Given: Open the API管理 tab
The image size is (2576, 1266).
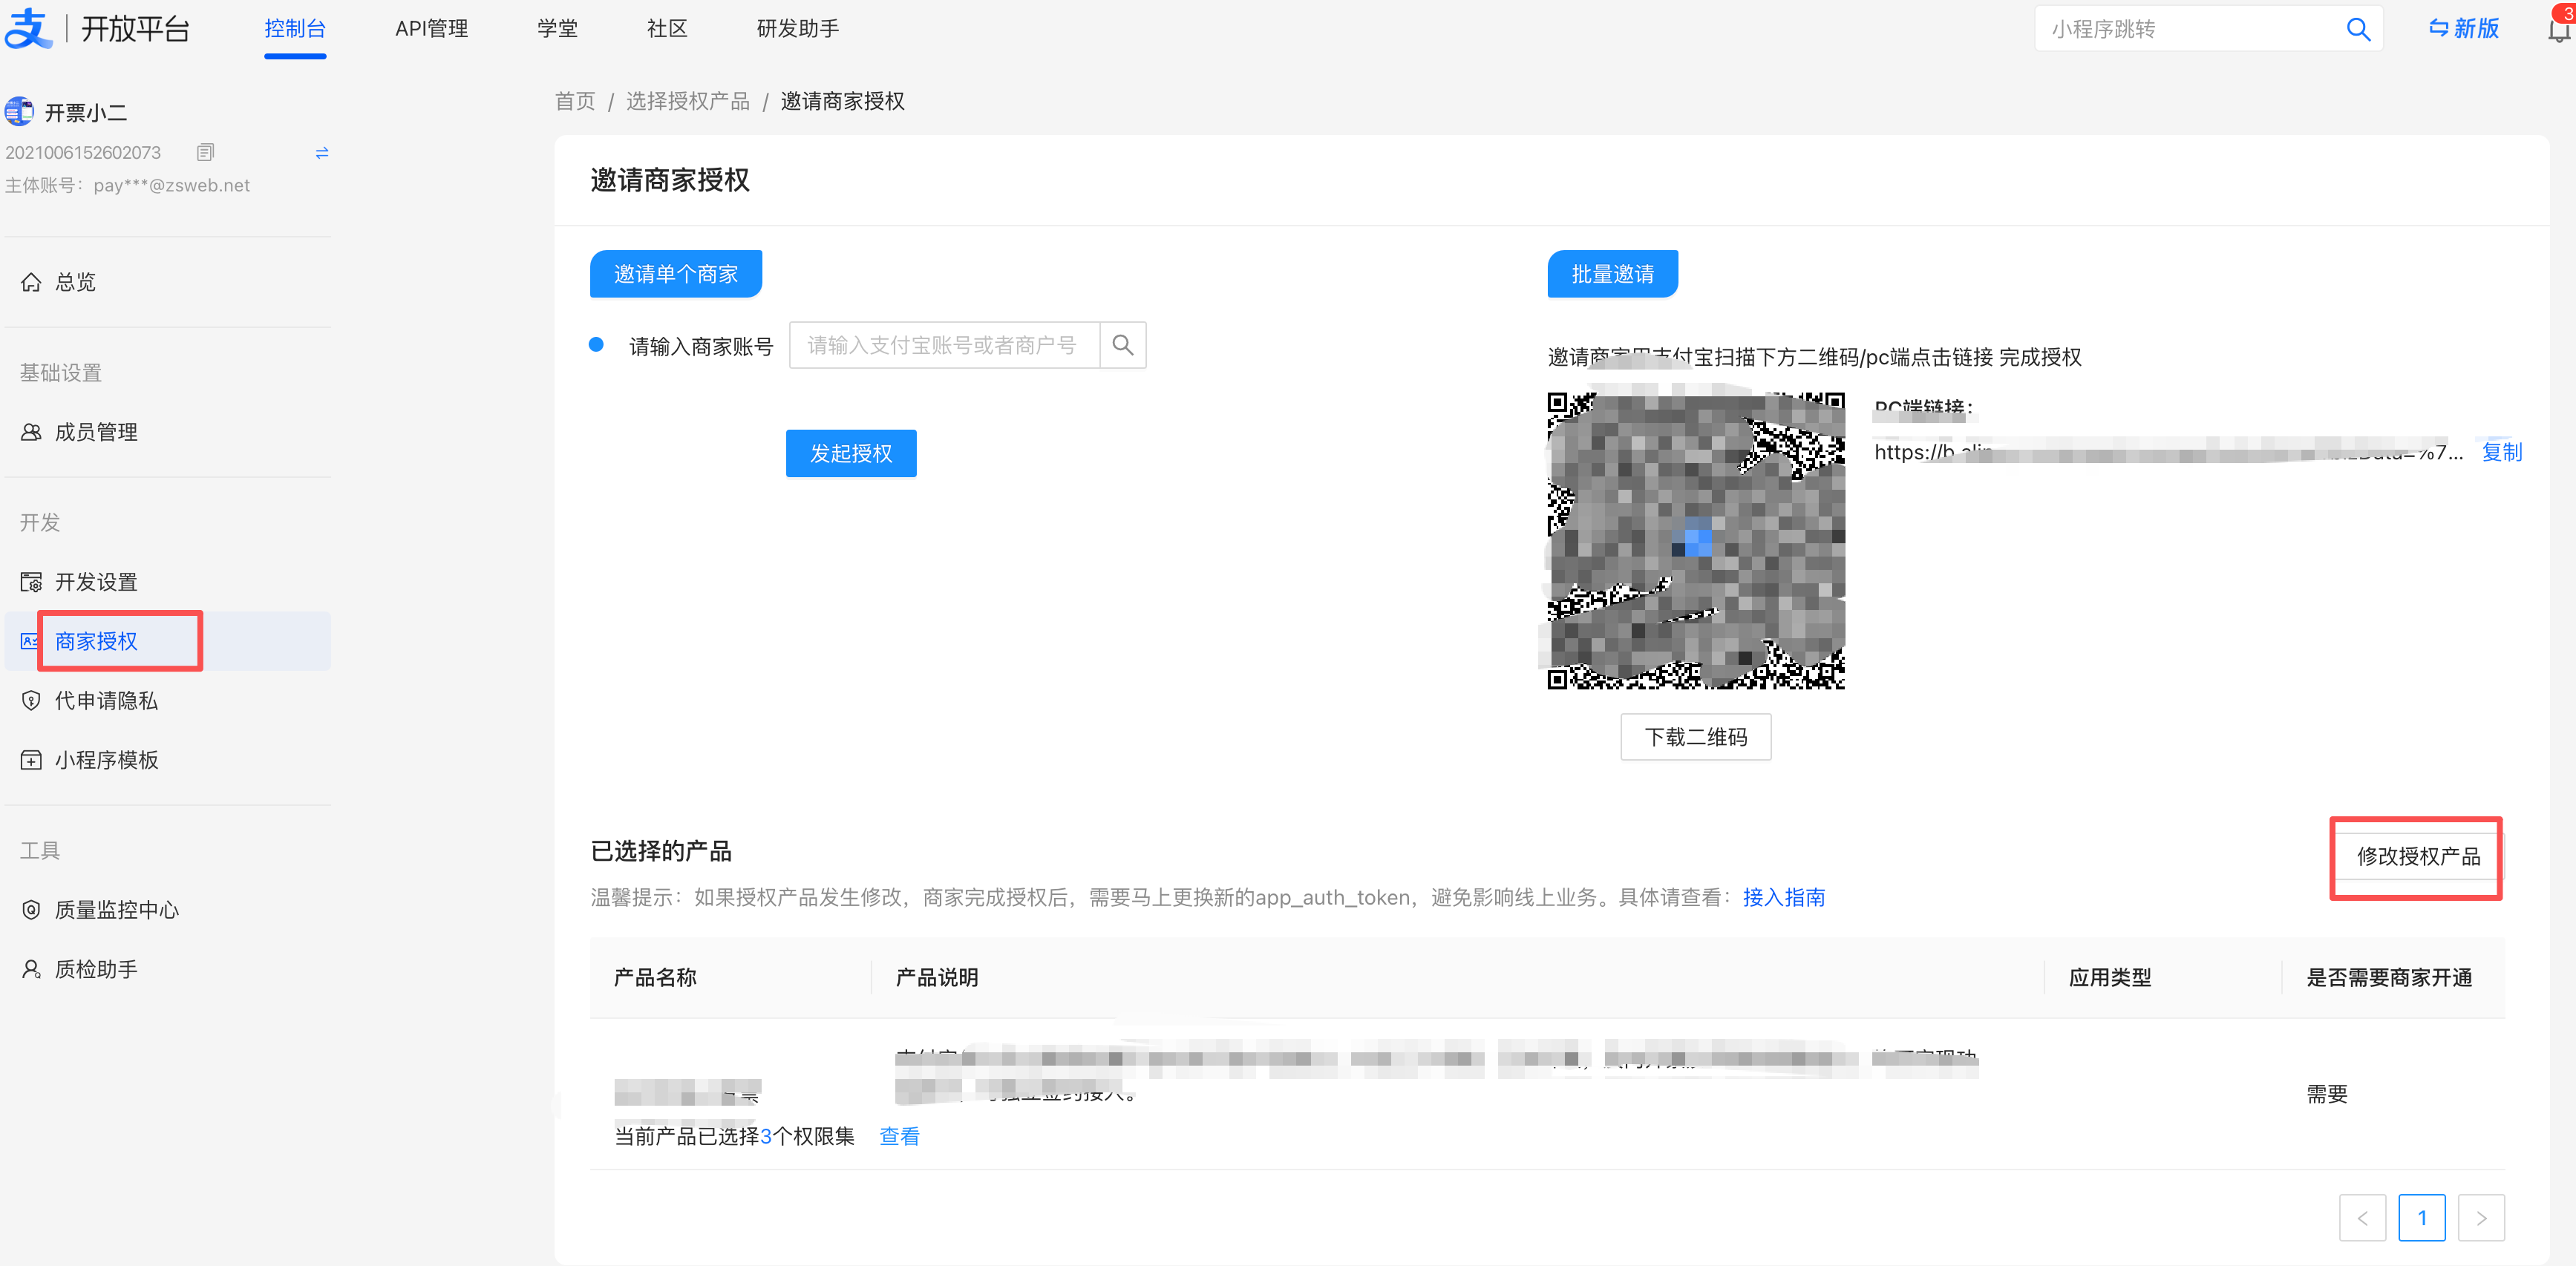Looking at the screenshot, I should click(431, 29).
